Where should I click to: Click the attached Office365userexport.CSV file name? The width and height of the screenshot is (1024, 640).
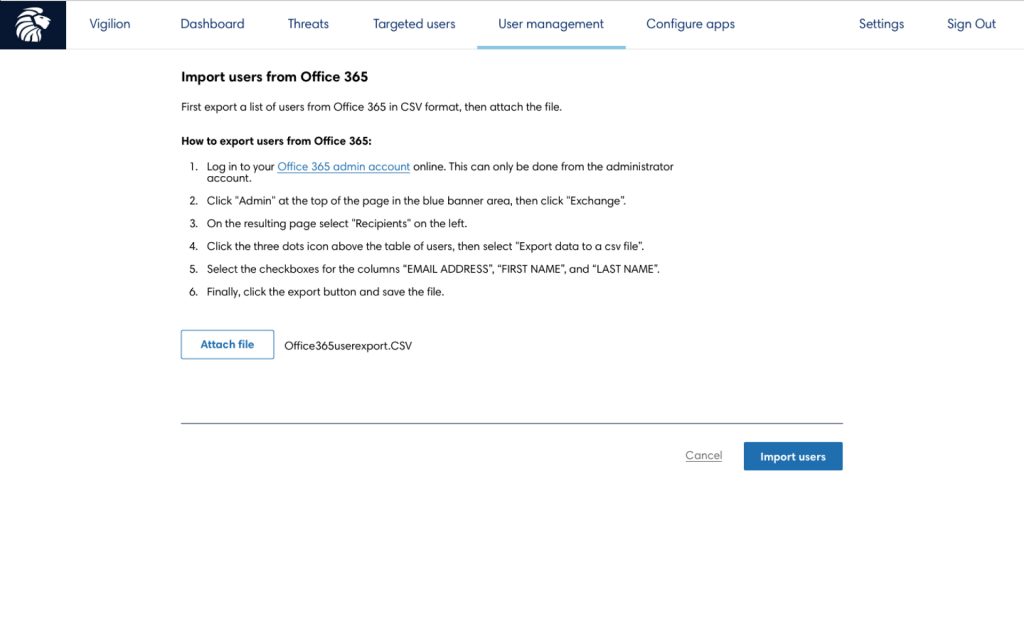pyautogui.click(x=348, y=346)
